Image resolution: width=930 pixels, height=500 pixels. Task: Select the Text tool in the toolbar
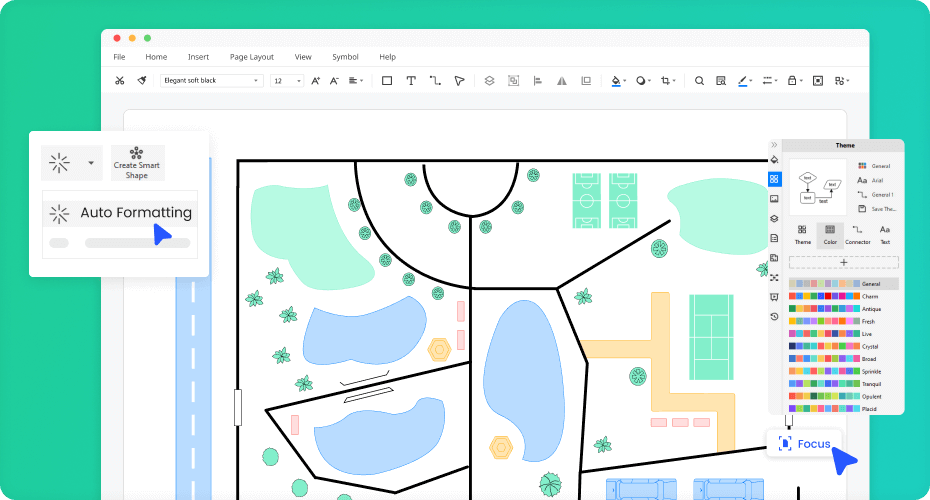point(411,81)
